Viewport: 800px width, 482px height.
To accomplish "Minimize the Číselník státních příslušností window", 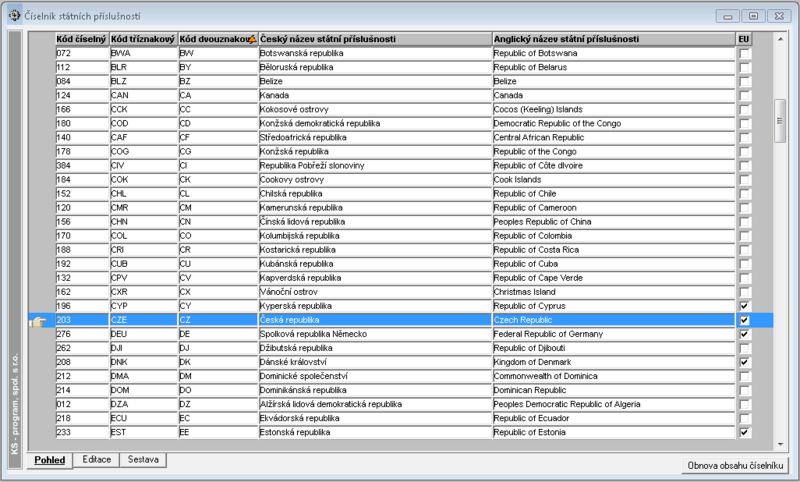I will point(728,16).
